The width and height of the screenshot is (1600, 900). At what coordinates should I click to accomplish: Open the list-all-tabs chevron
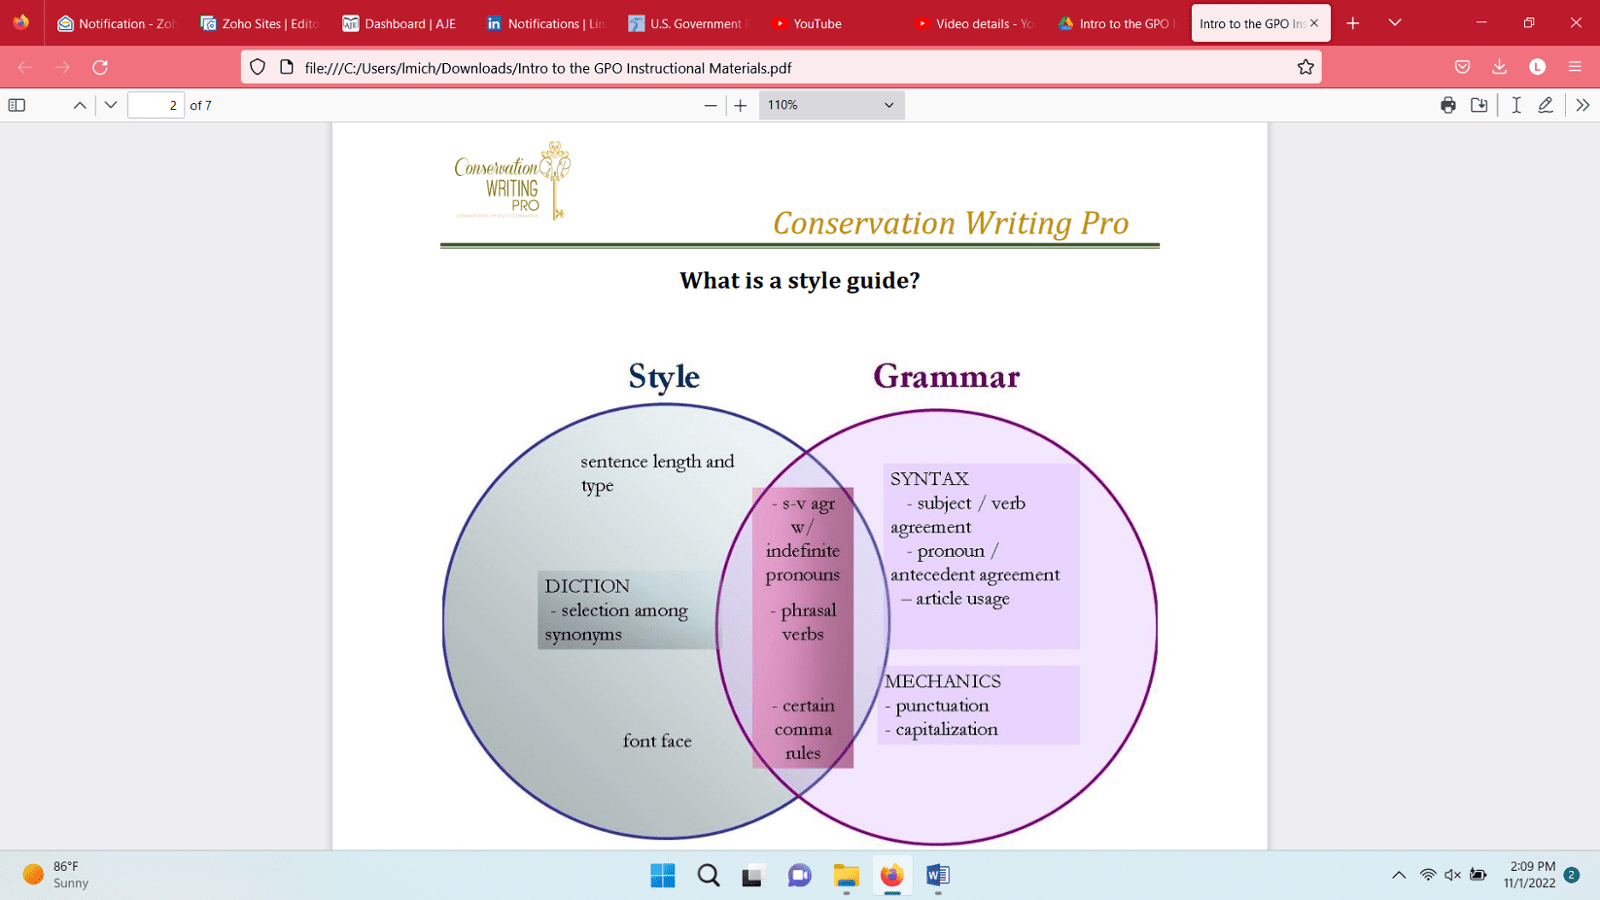[x=1394, y=22]
